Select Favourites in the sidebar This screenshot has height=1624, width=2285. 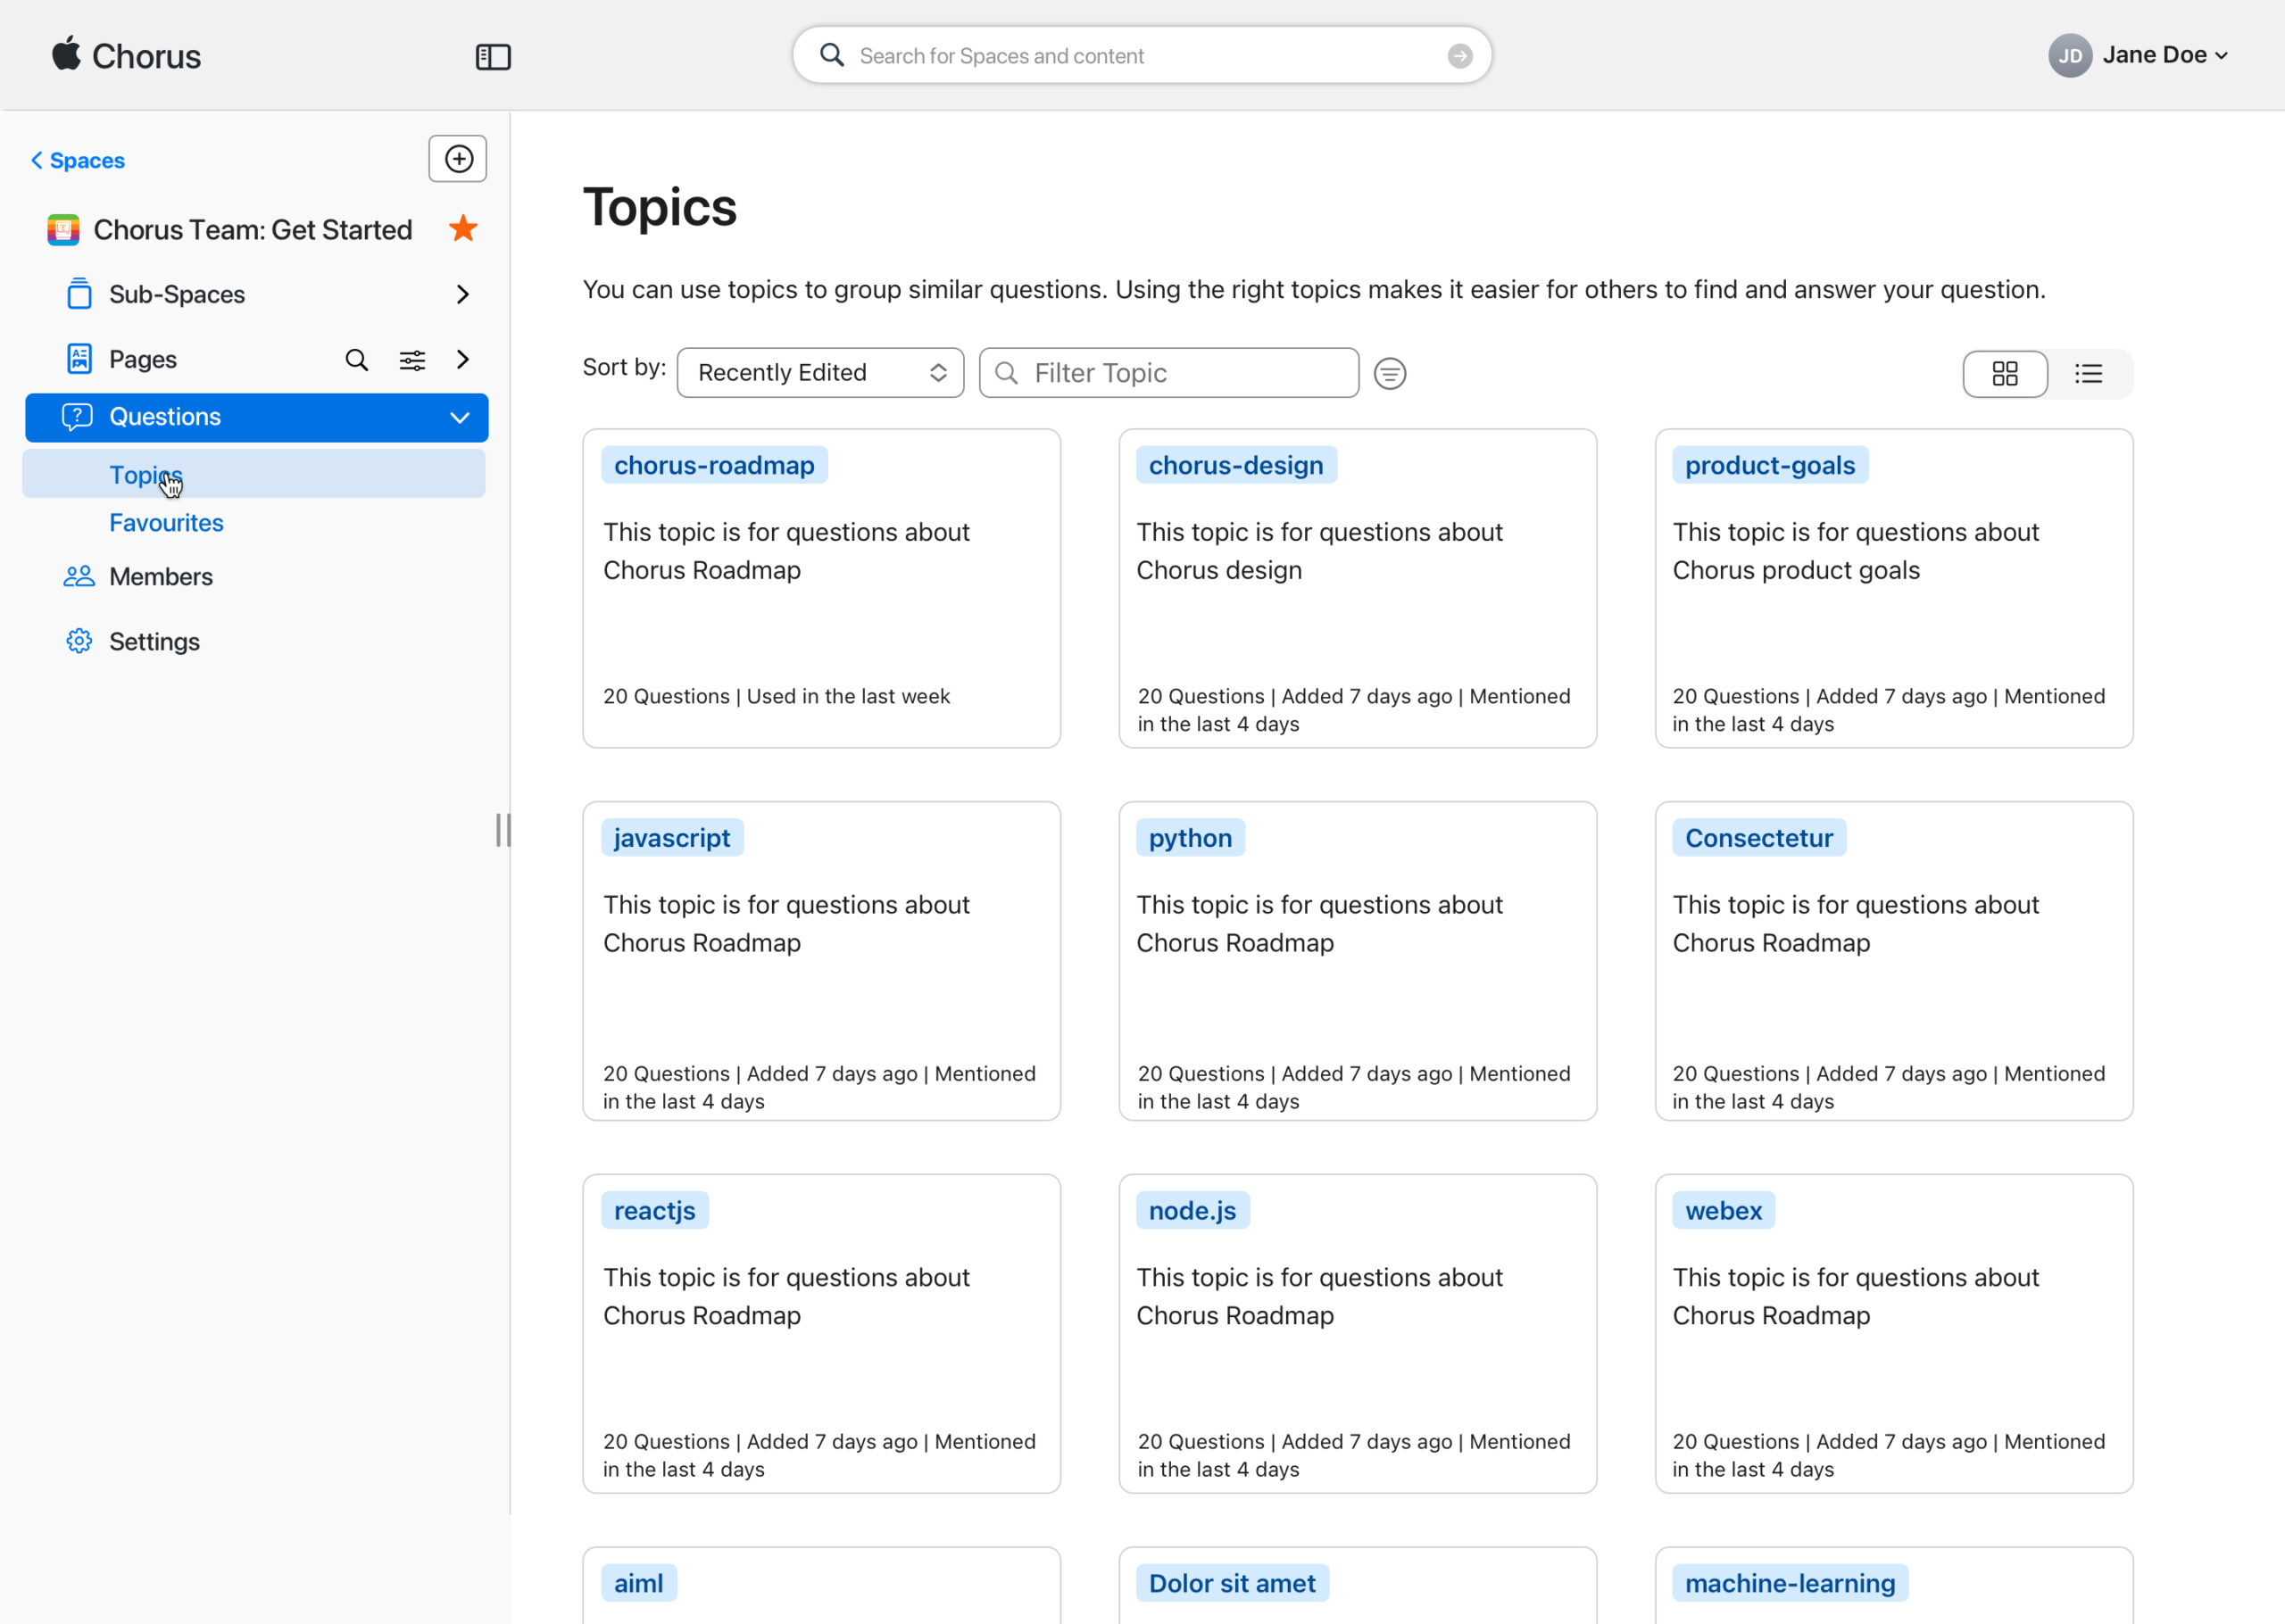tap(166, 523)
